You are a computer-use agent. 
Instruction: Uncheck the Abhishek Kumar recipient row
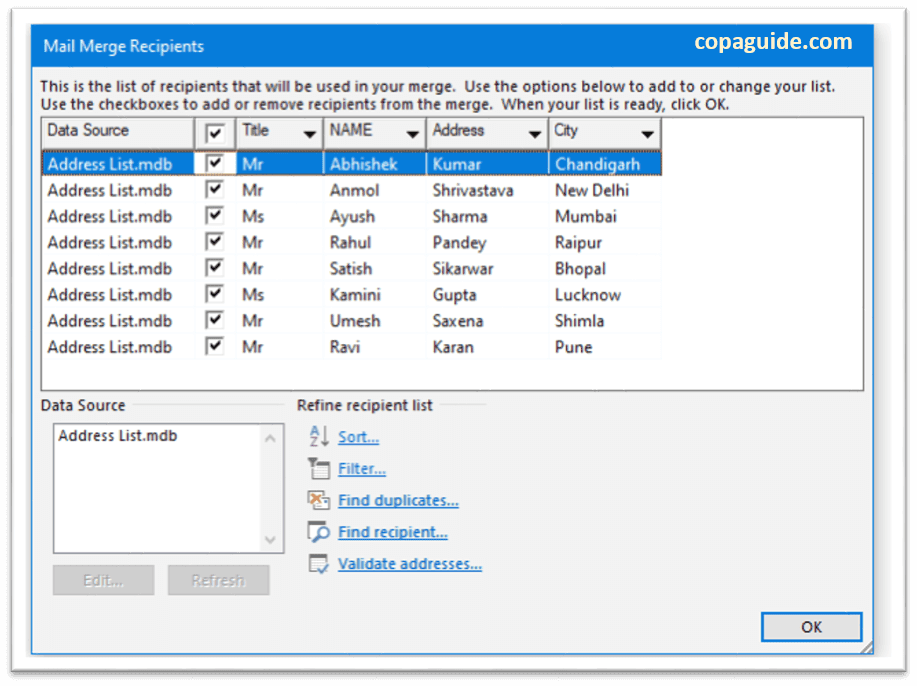pos(214,163)
